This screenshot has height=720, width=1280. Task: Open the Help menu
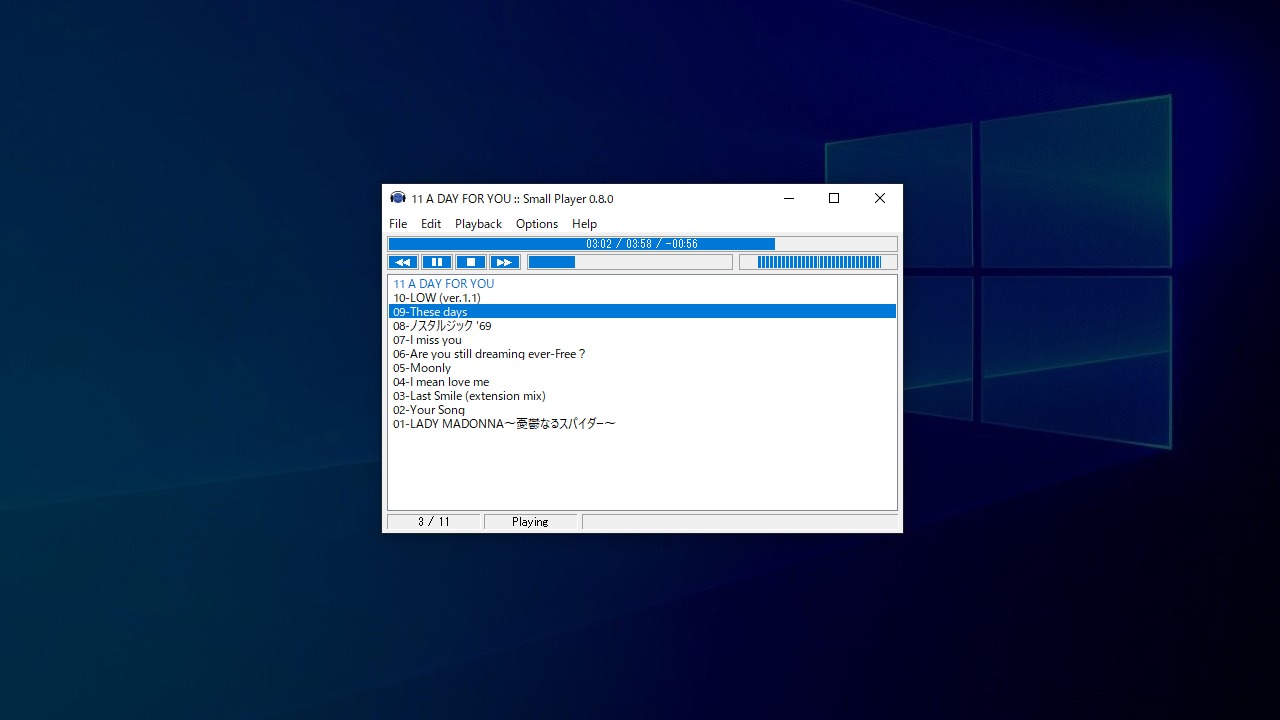click(584, 224)
